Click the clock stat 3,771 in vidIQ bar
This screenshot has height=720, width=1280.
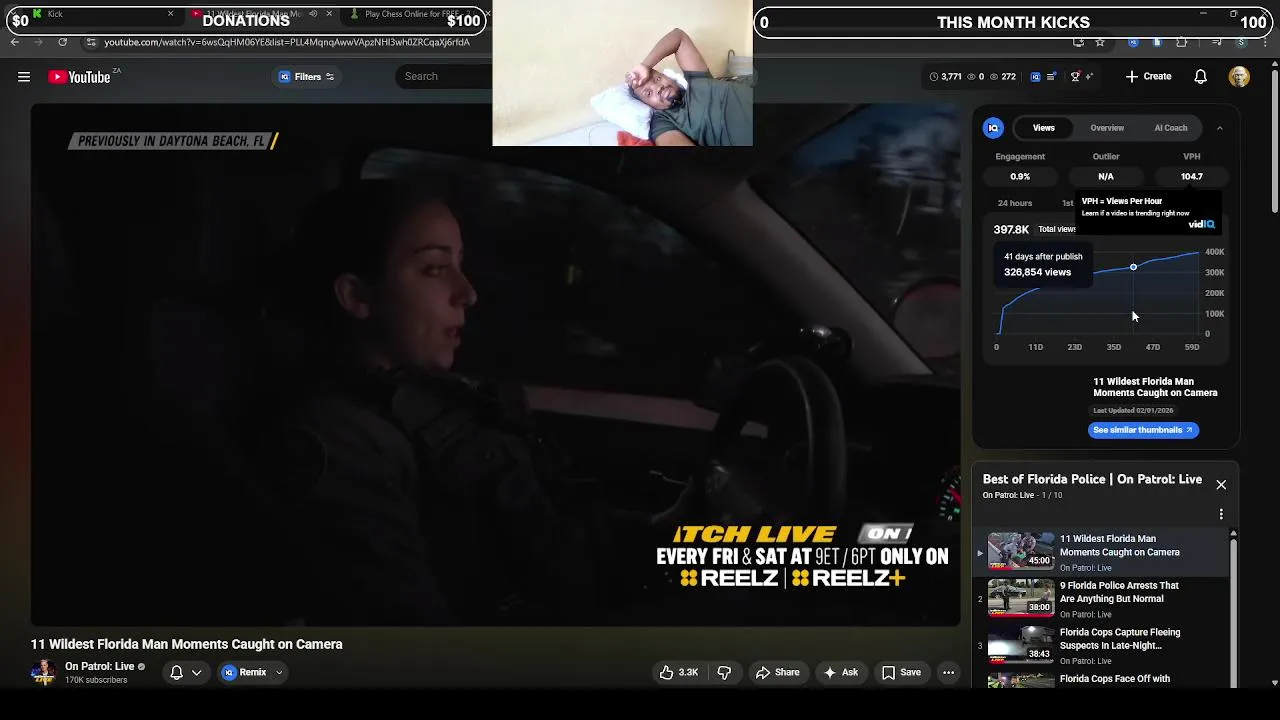pos(945,77)
